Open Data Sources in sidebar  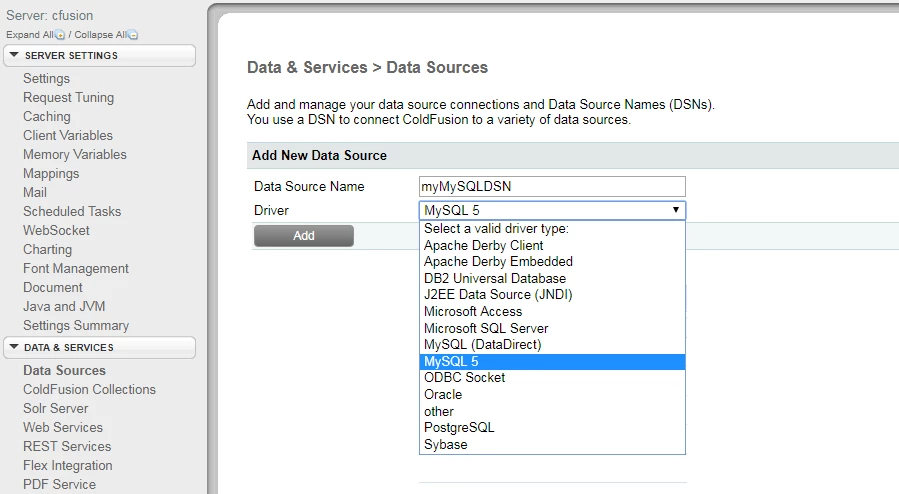click(64, 370)
